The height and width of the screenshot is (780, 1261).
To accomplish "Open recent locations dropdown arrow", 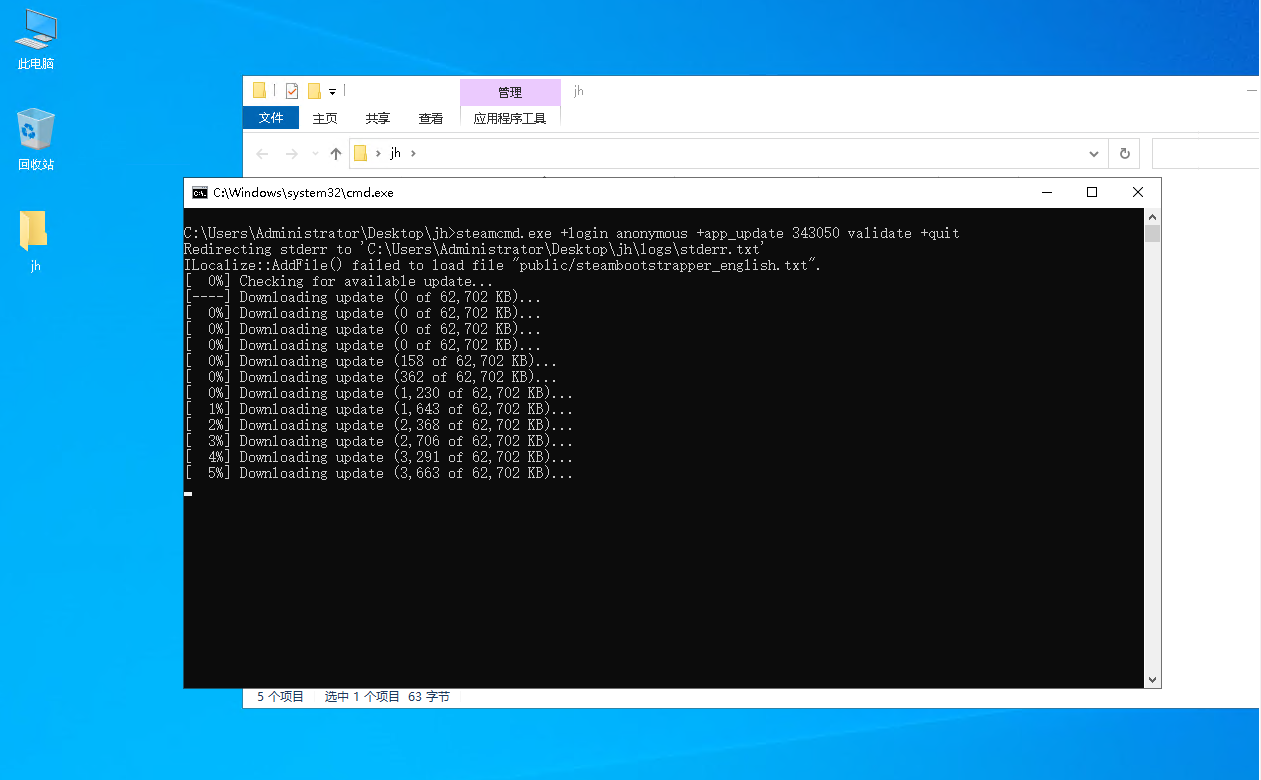I will point(316,154).
